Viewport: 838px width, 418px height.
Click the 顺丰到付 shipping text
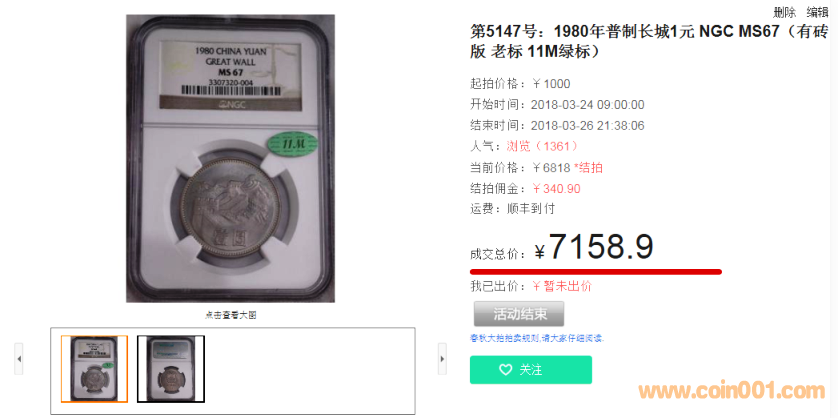[x=531, y=209]
